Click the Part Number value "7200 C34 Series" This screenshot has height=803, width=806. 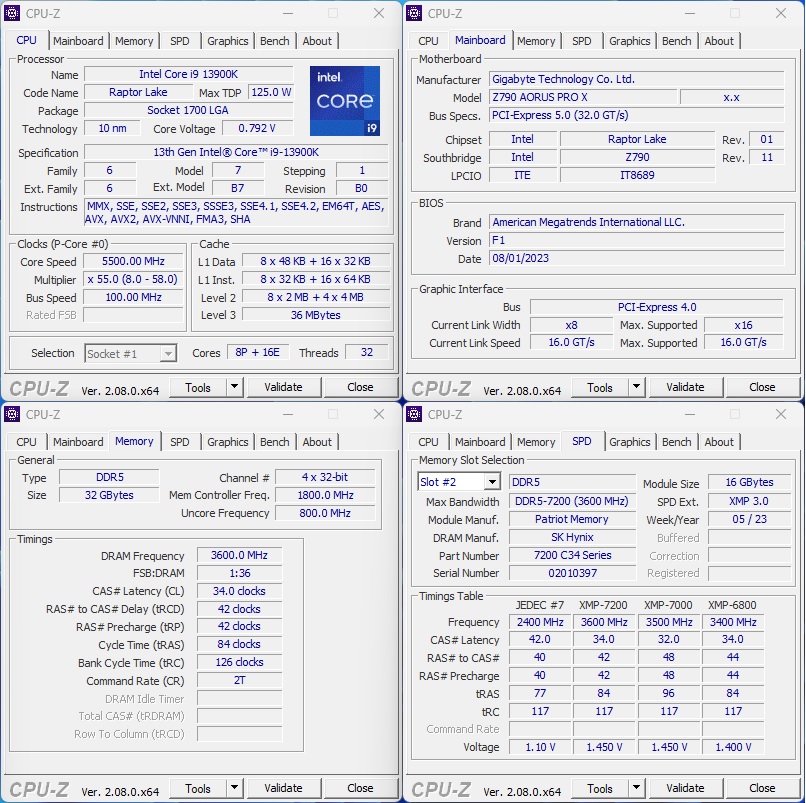572,555
